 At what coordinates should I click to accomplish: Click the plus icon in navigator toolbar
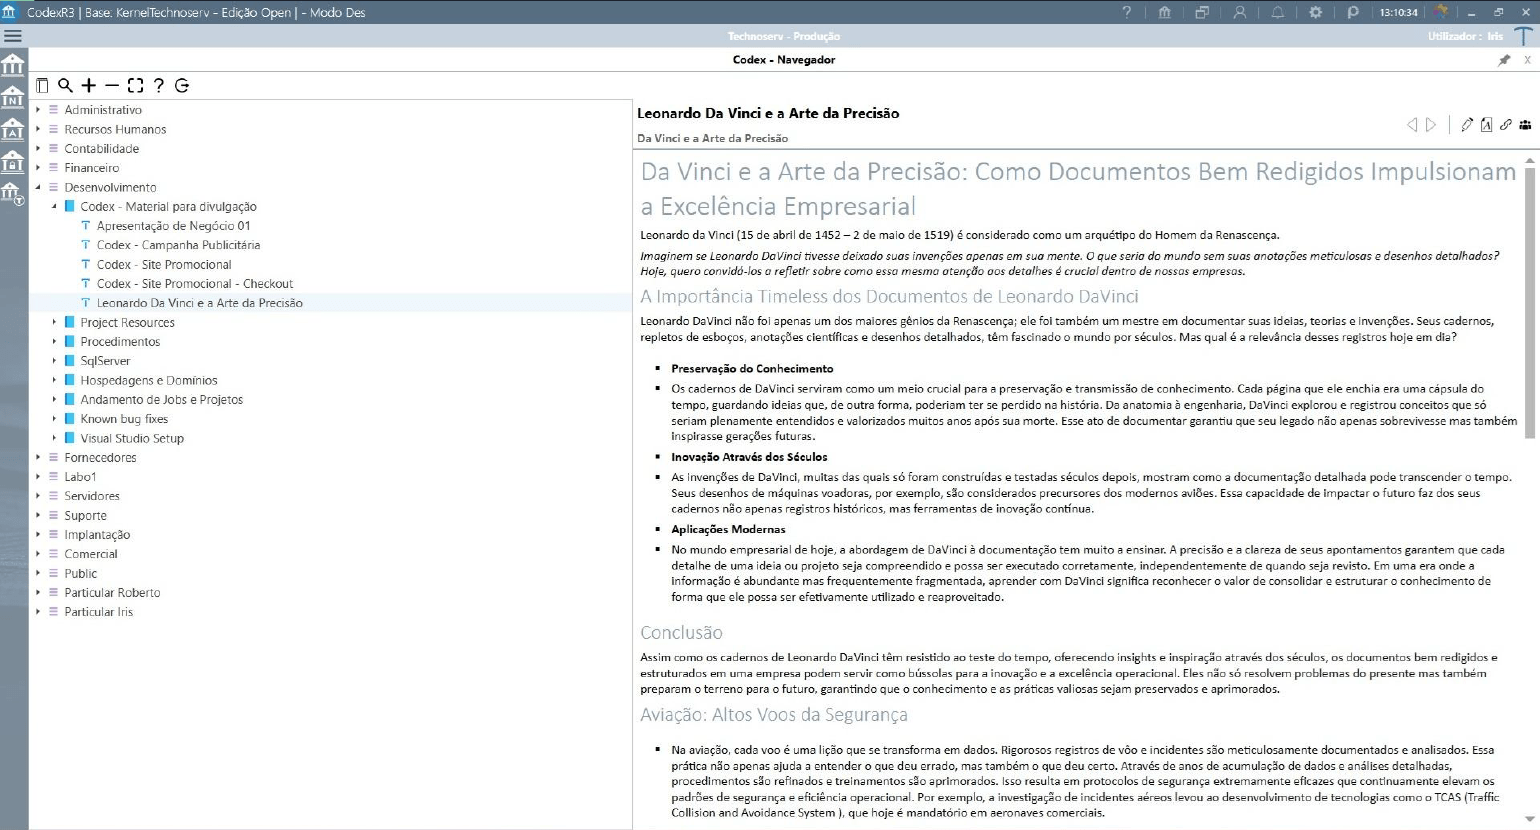[89, 86]
